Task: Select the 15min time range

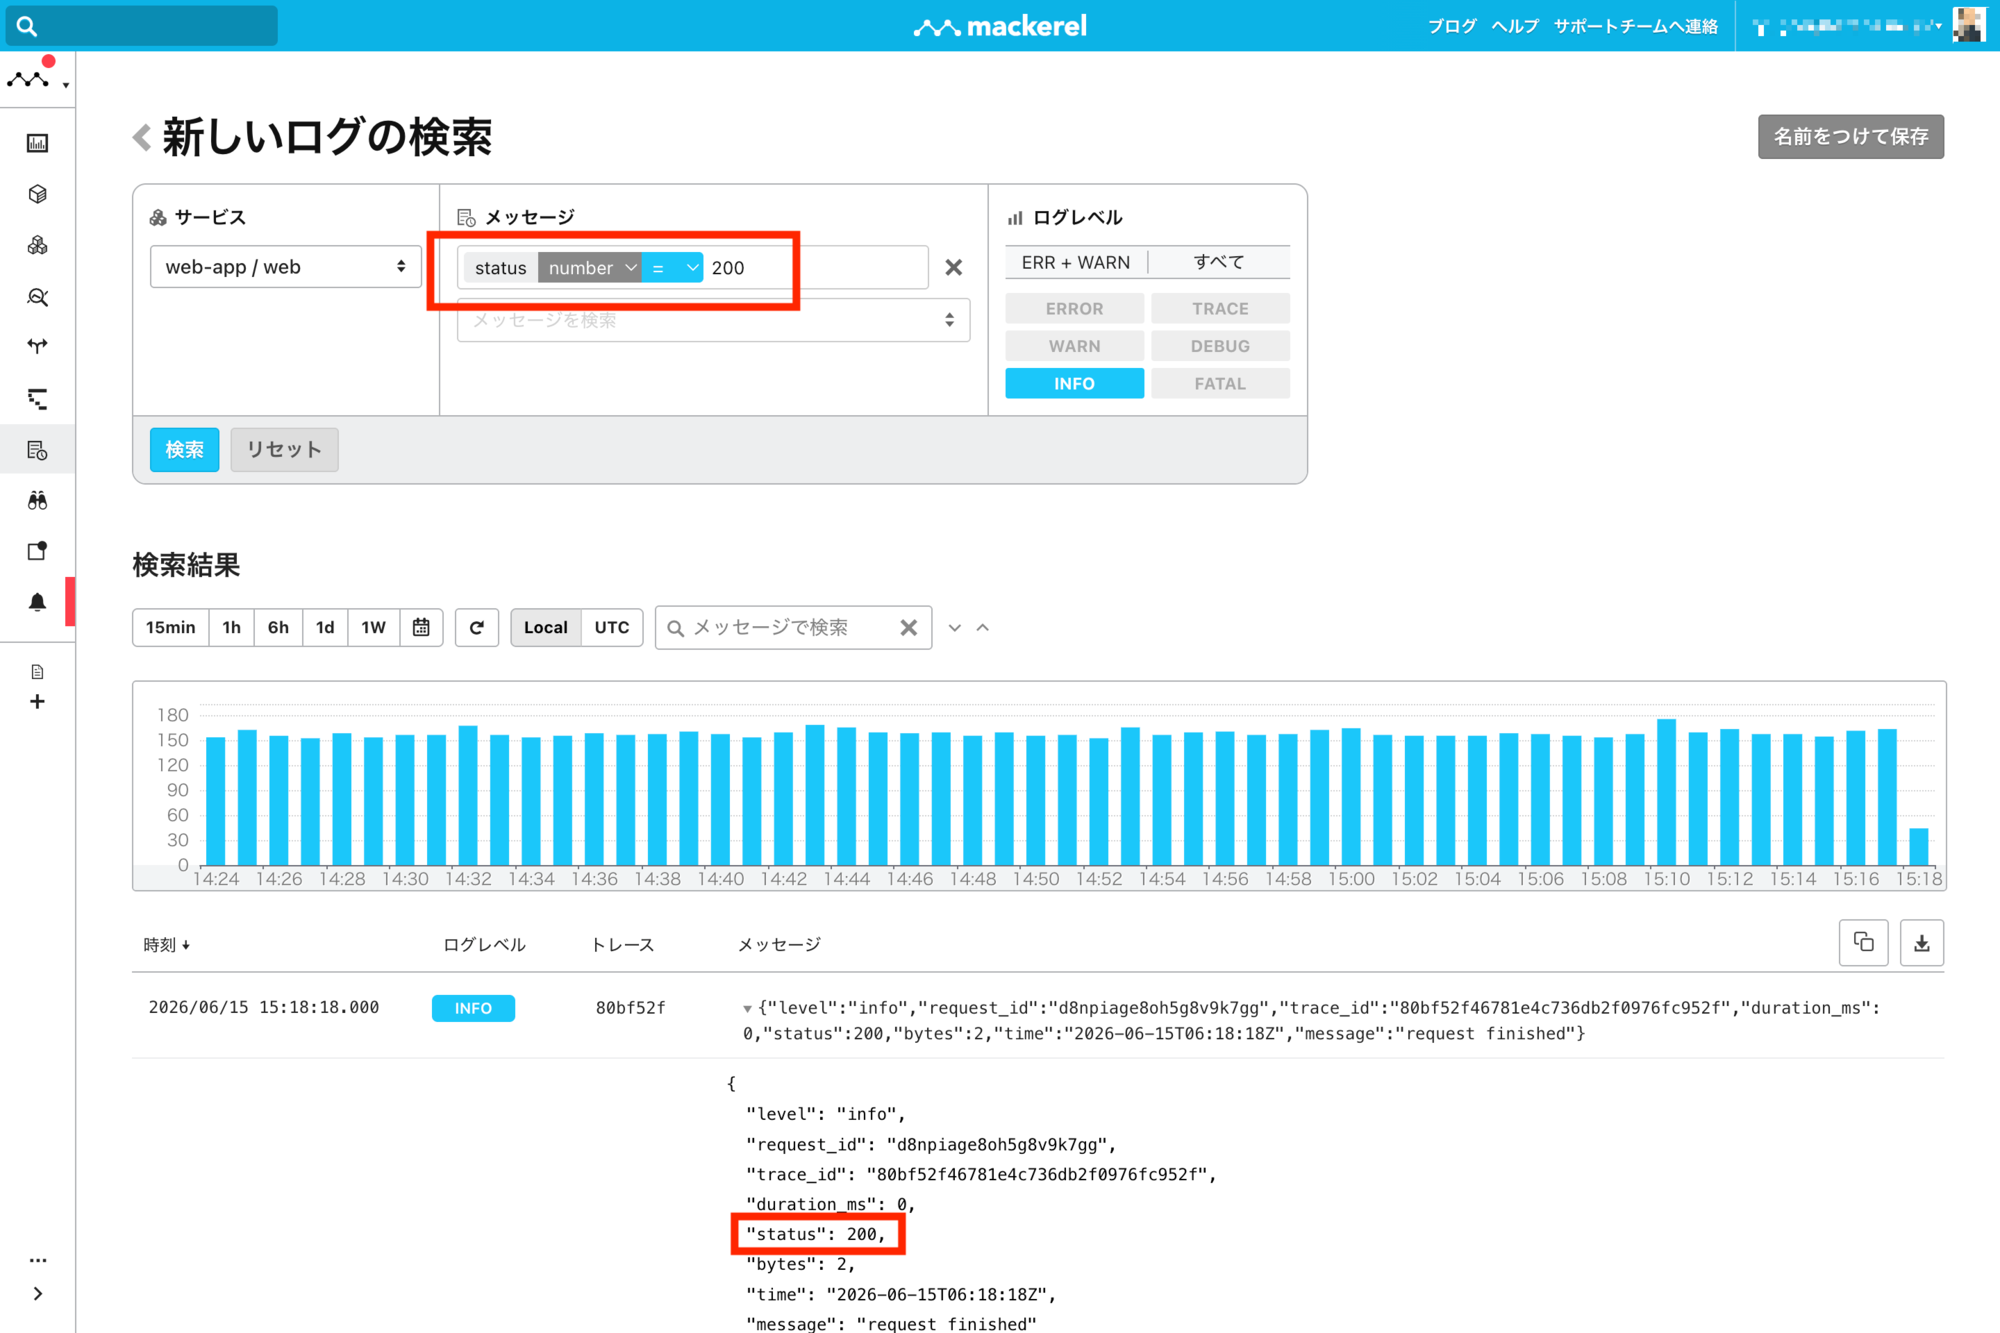Action: 171,627
